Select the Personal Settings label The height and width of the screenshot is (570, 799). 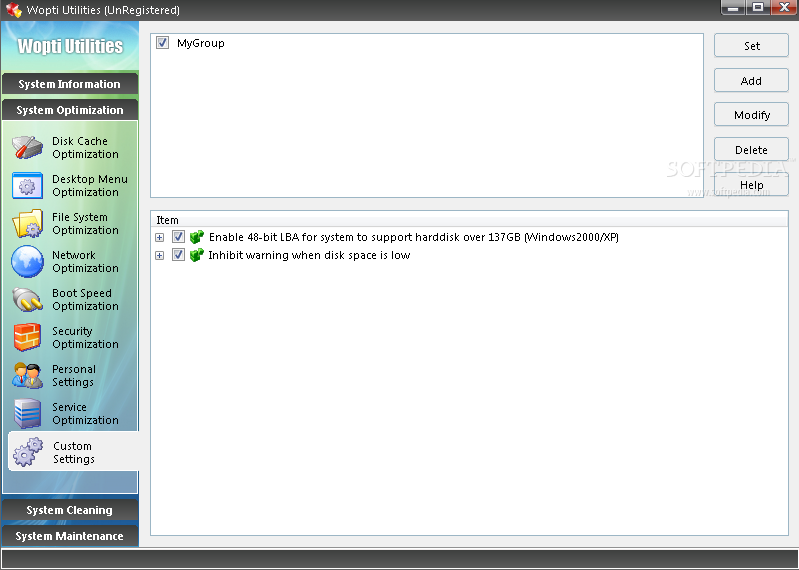73,376
